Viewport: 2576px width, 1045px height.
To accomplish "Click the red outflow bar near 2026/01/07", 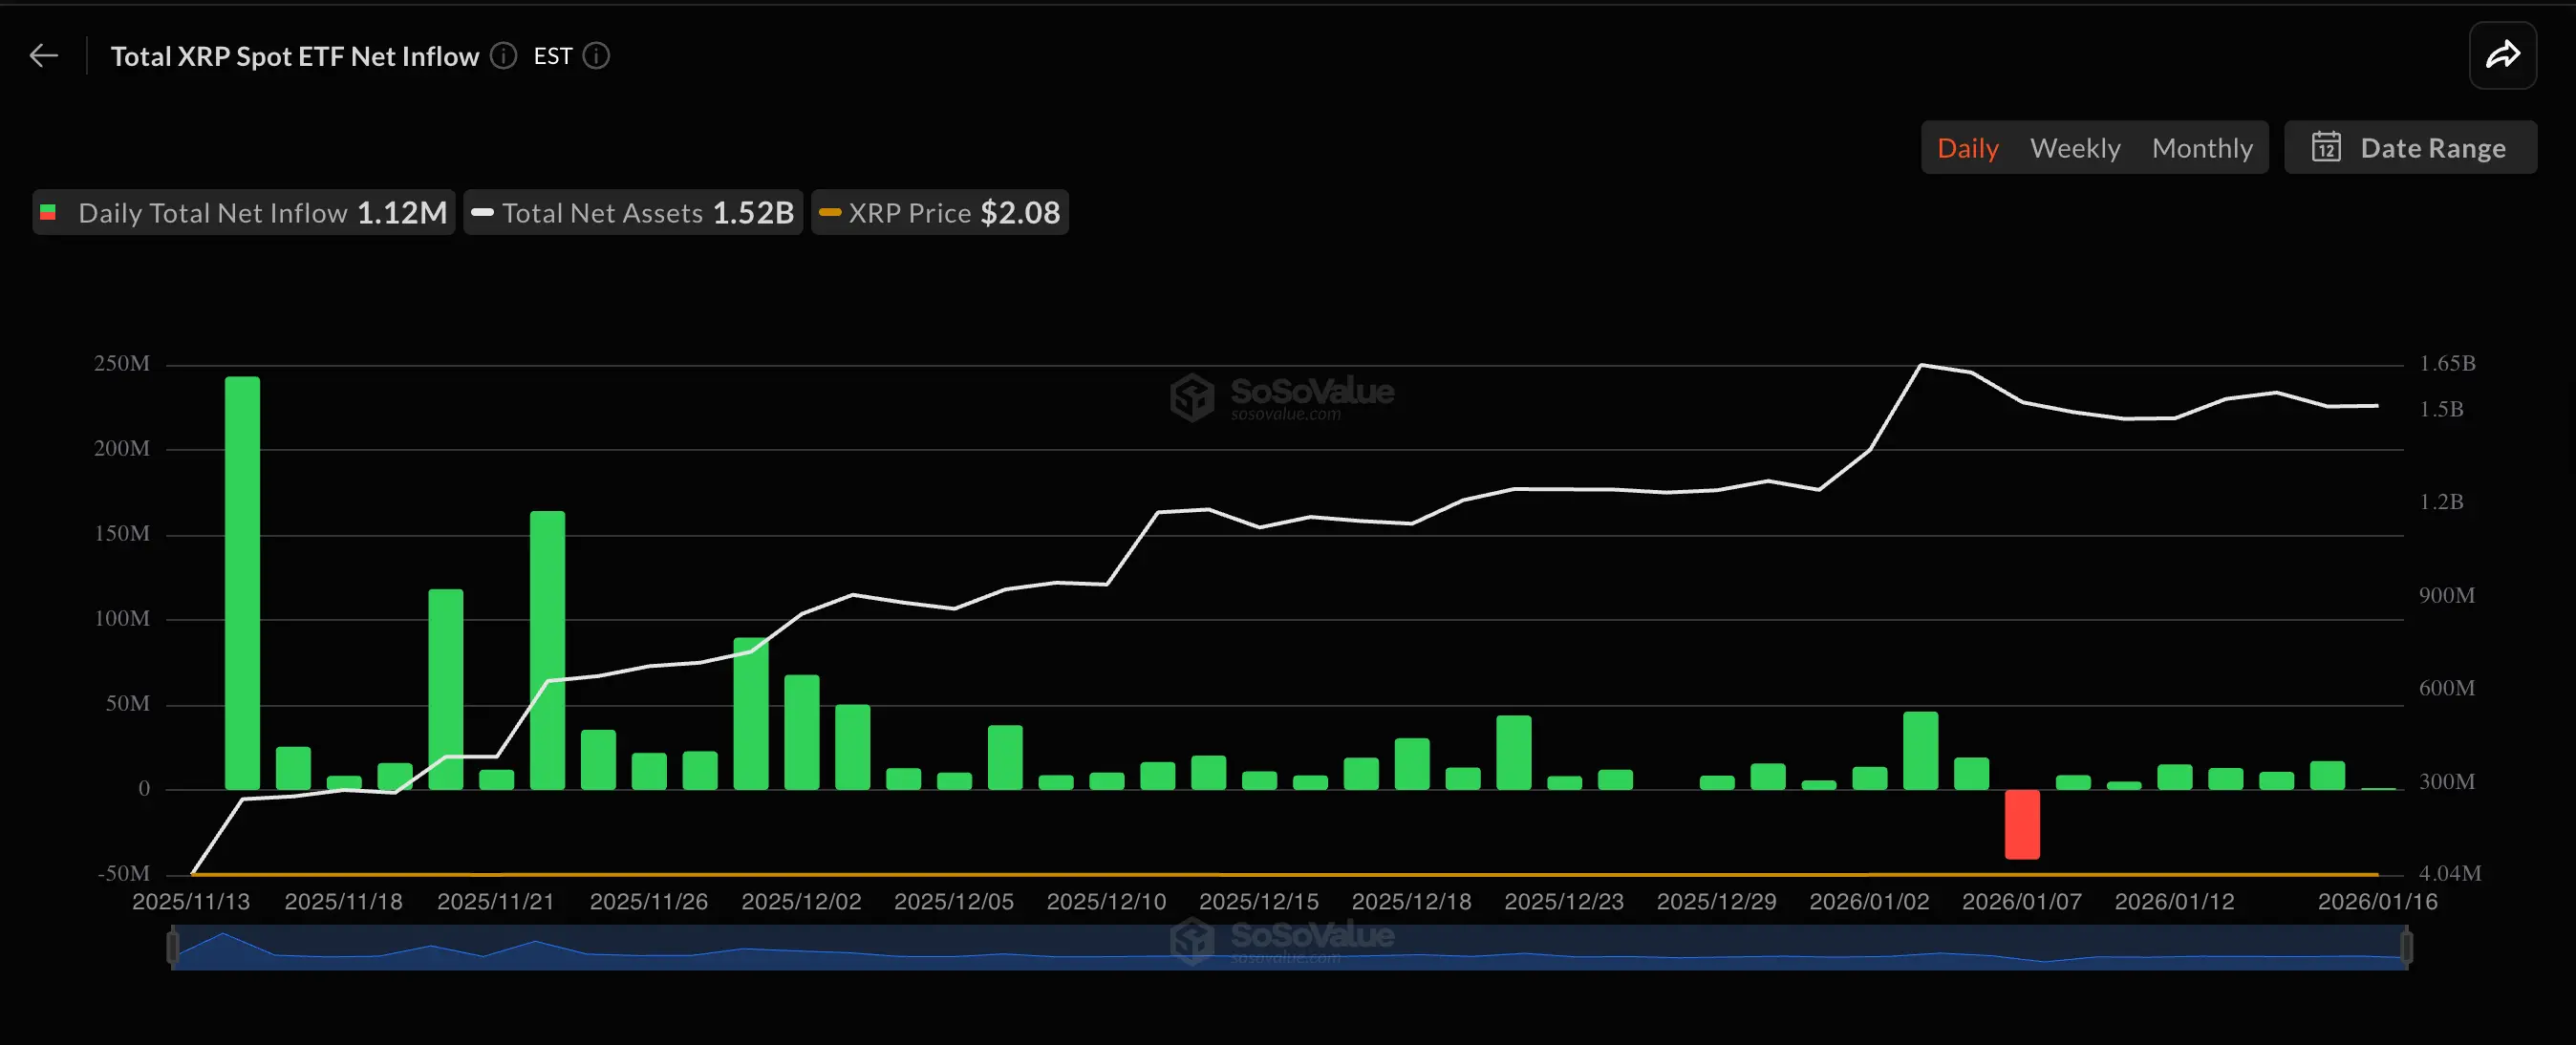I will [2021, 823].
